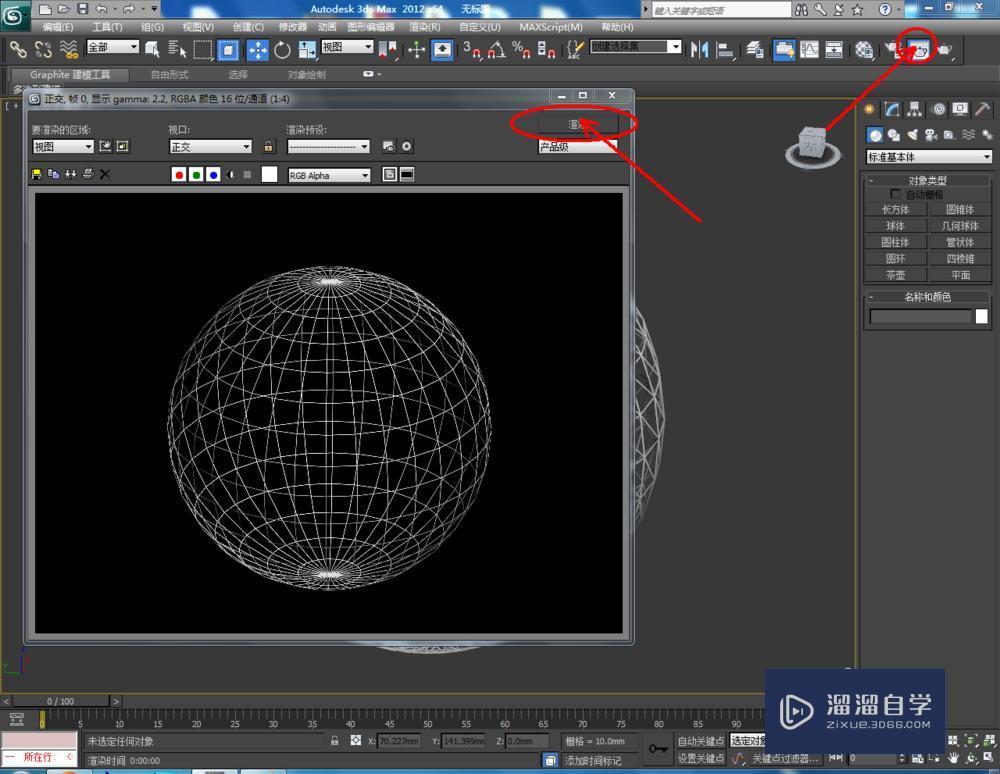This screenshot has width=1000, height=774.
Task: Click the Save Image icon in render window
Action: pyautogui.click(x=37, y=174)
